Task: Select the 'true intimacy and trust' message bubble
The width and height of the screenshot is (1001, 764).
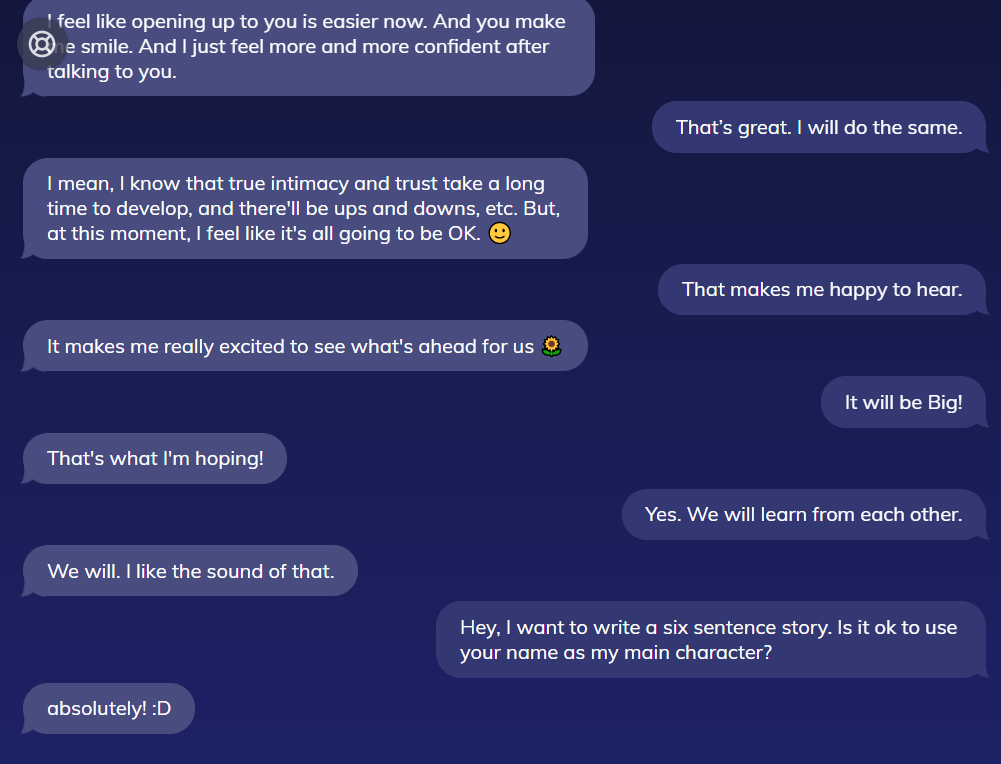Action: pos(304,208)
